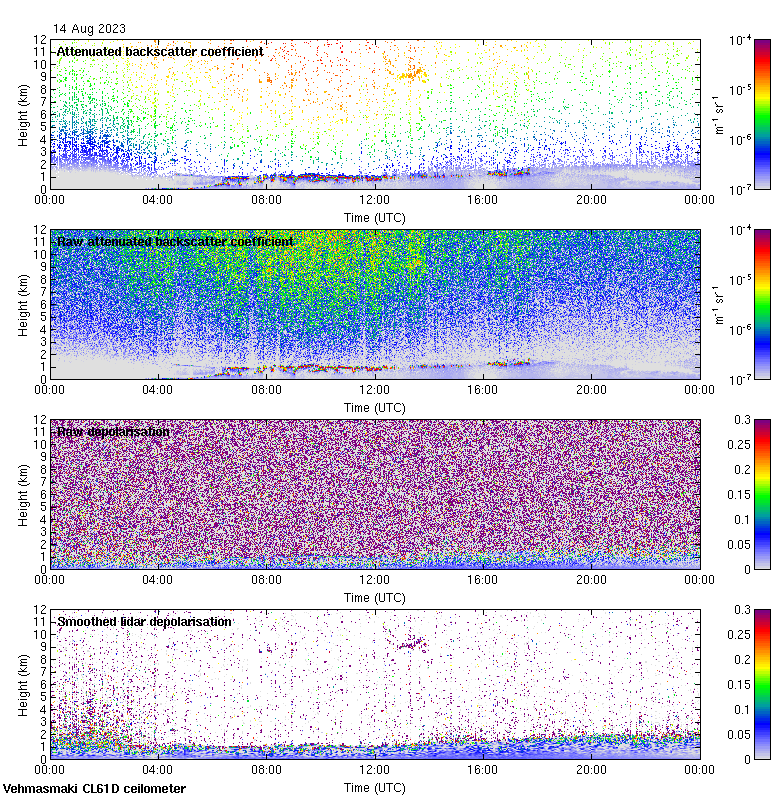Screen dimensions: 780x800
Task: Click the 0.25 label on smoothed depolarisation colorbar
Action: 739,635
